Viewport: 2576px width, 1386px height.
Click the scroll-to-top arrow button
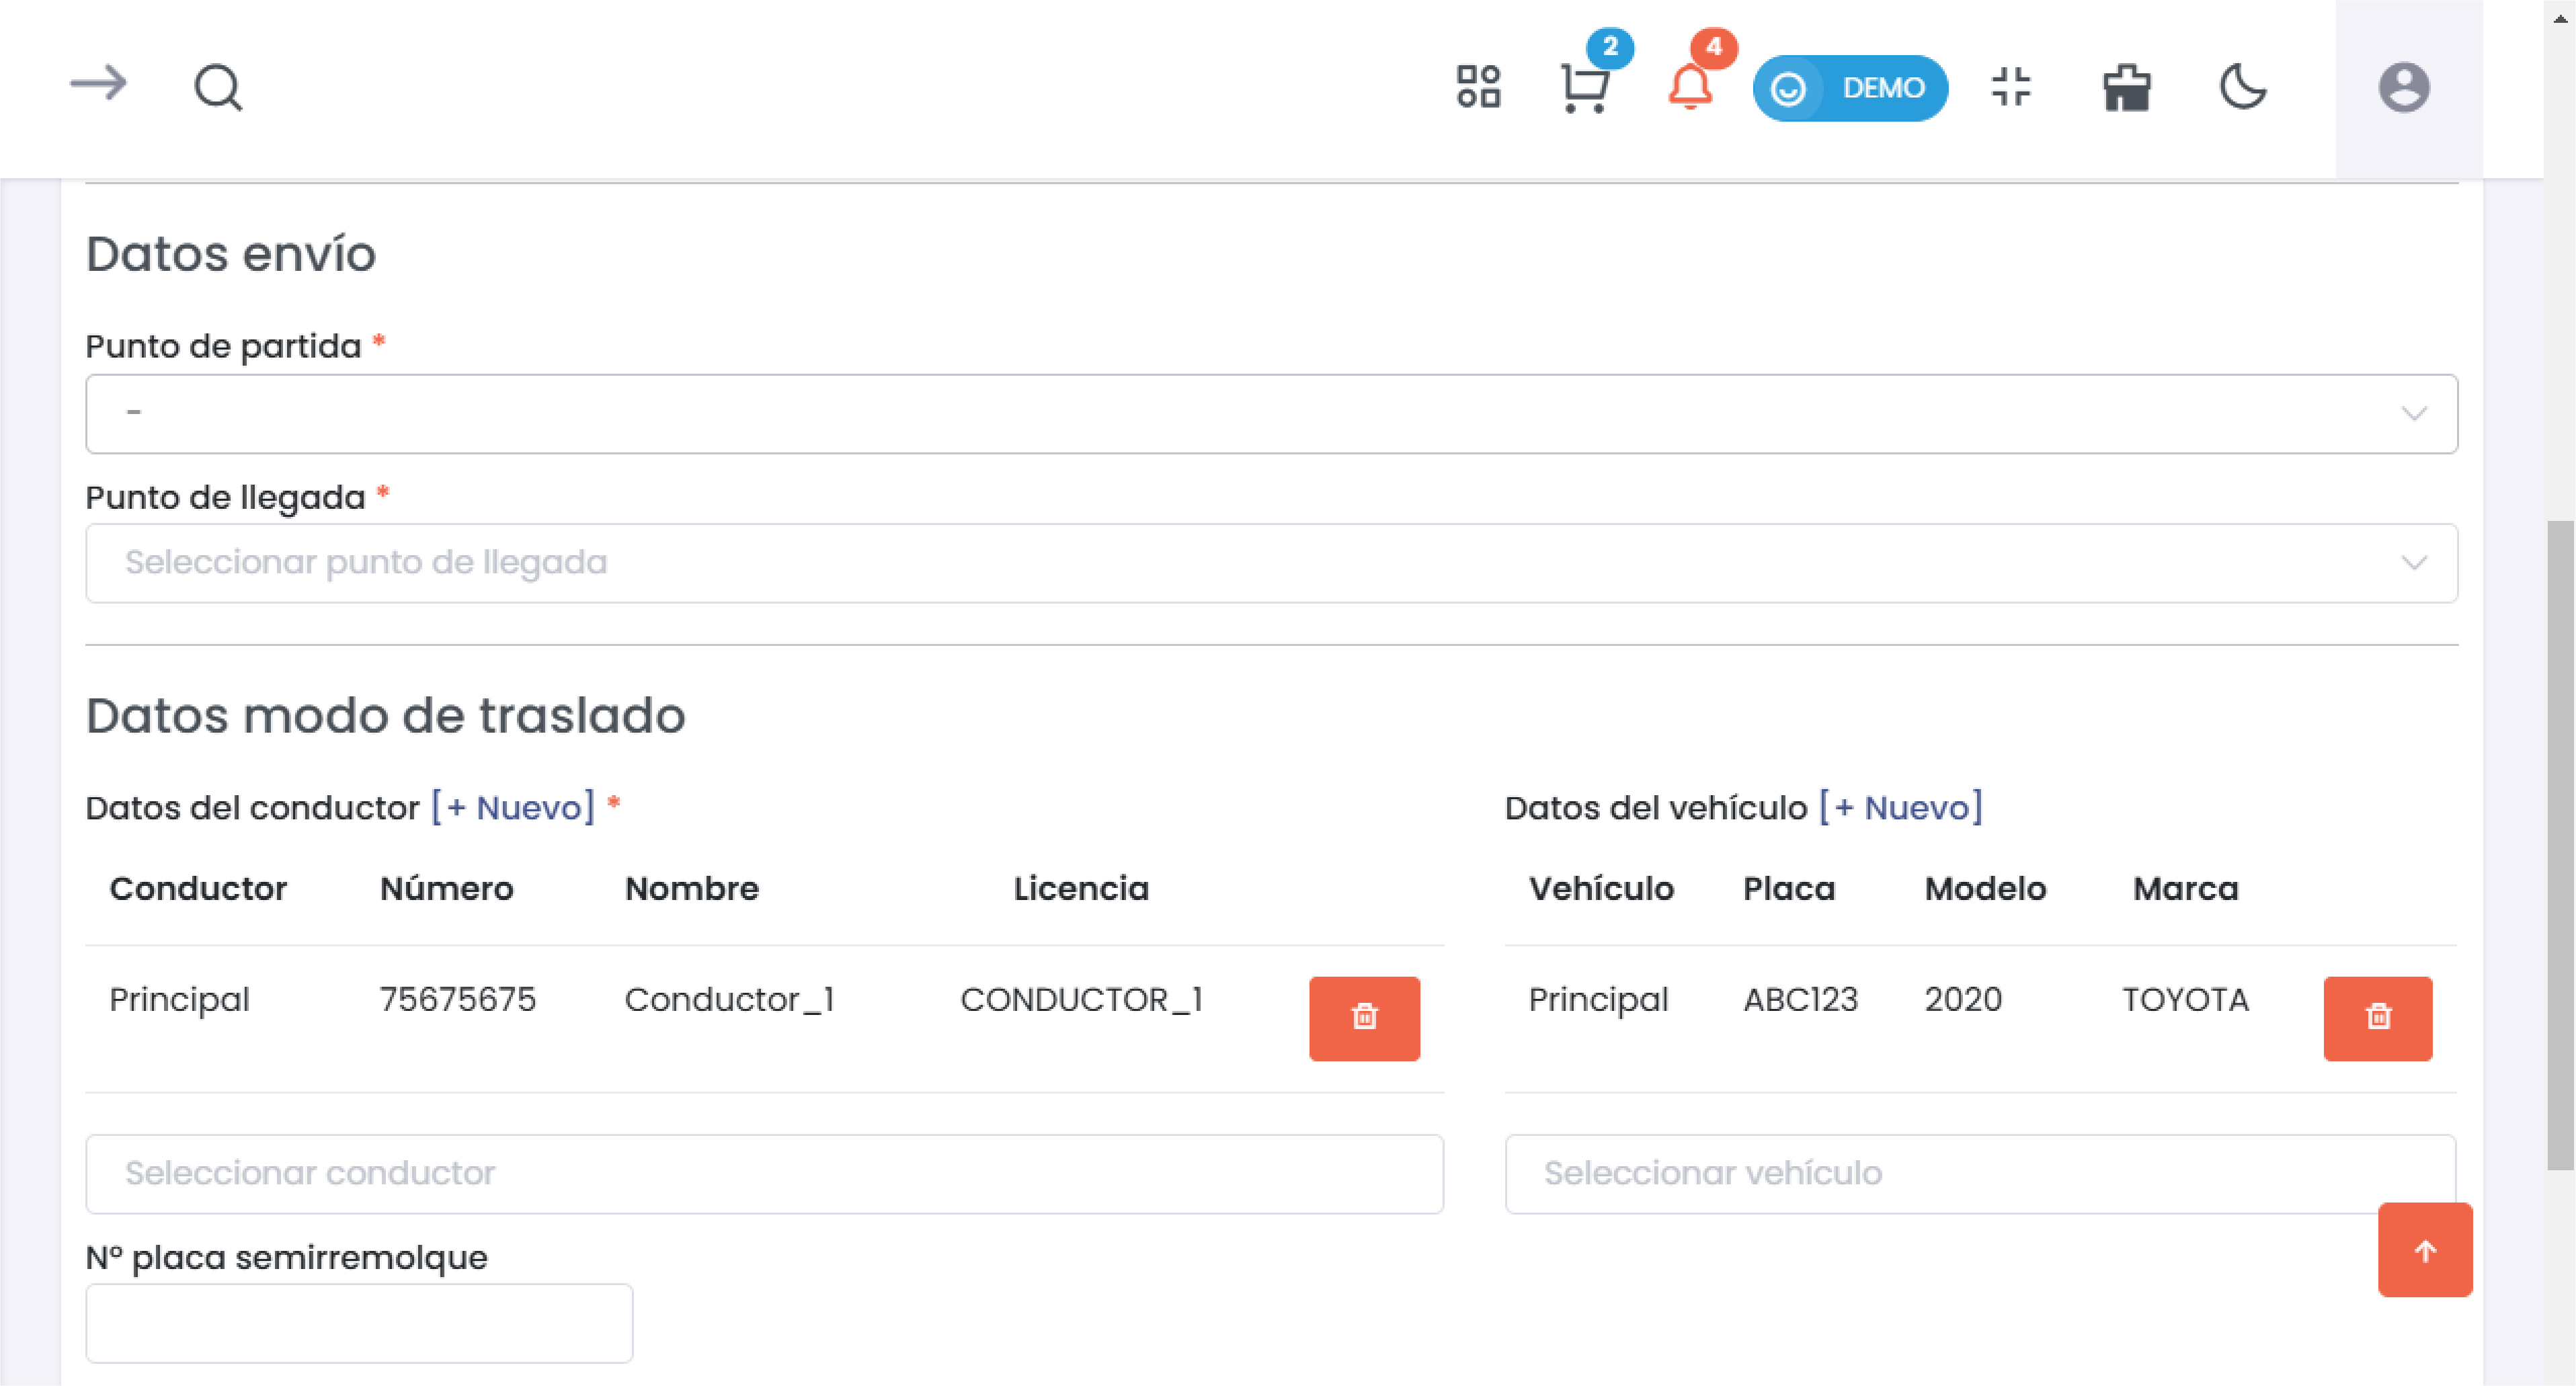click(x=2425, y=1250)
